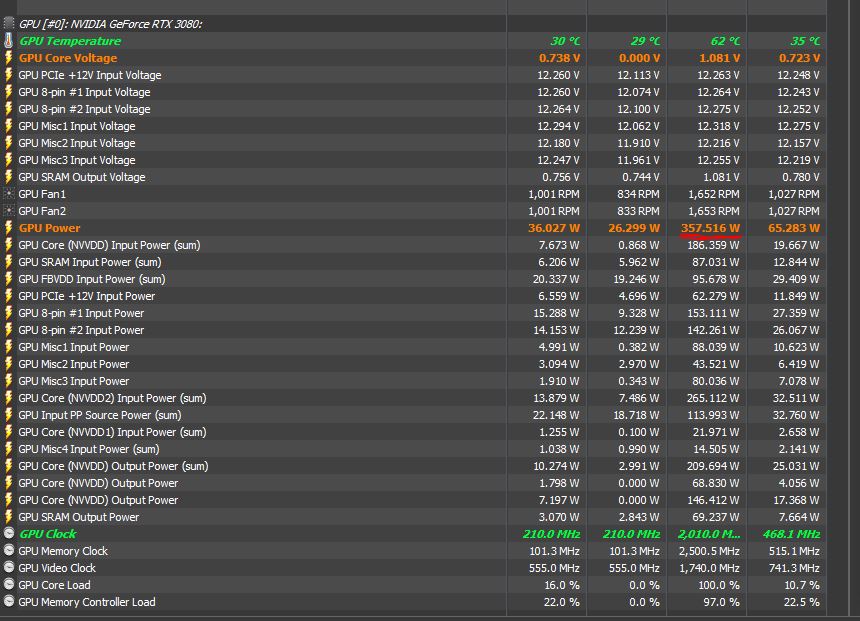Select the GPU Temperature sensor row label
The width and height of the screenshot is (860, 621).
tap(69, 41)
